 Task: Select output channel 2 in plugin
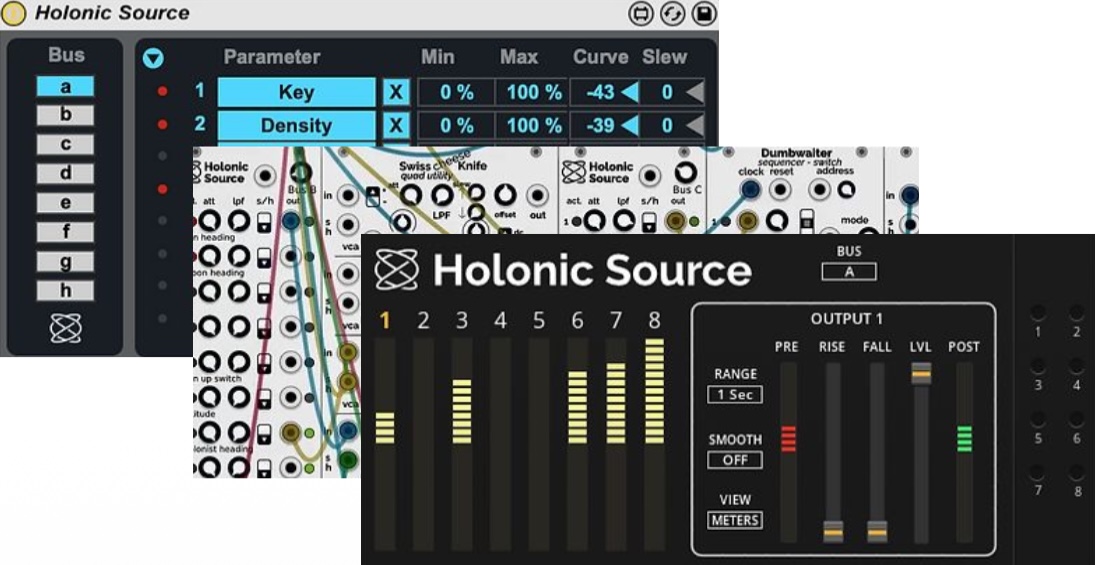[x=423, y=321]
